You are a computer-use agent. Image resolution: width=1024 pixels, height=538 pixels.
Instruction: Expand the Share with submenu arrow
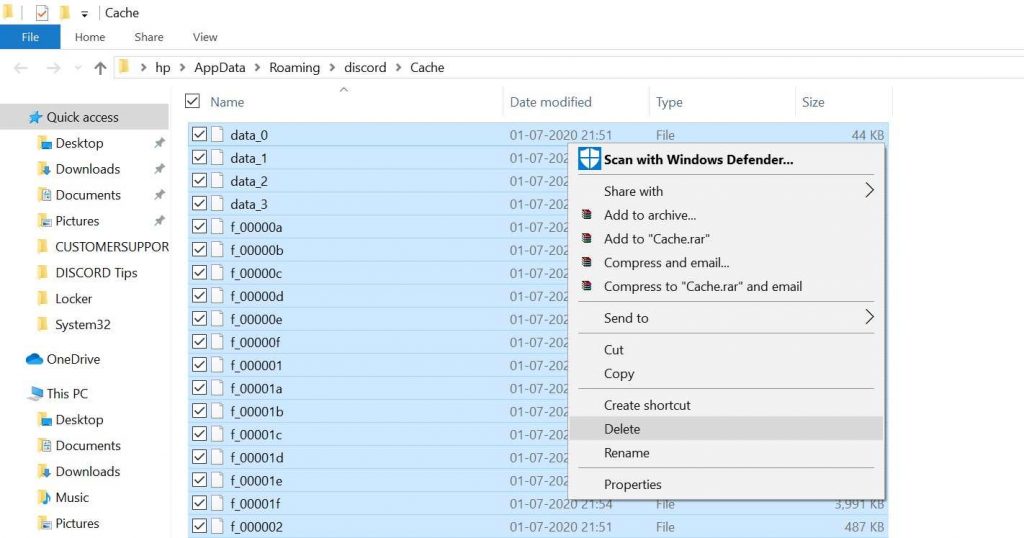(x=869, y=191)
